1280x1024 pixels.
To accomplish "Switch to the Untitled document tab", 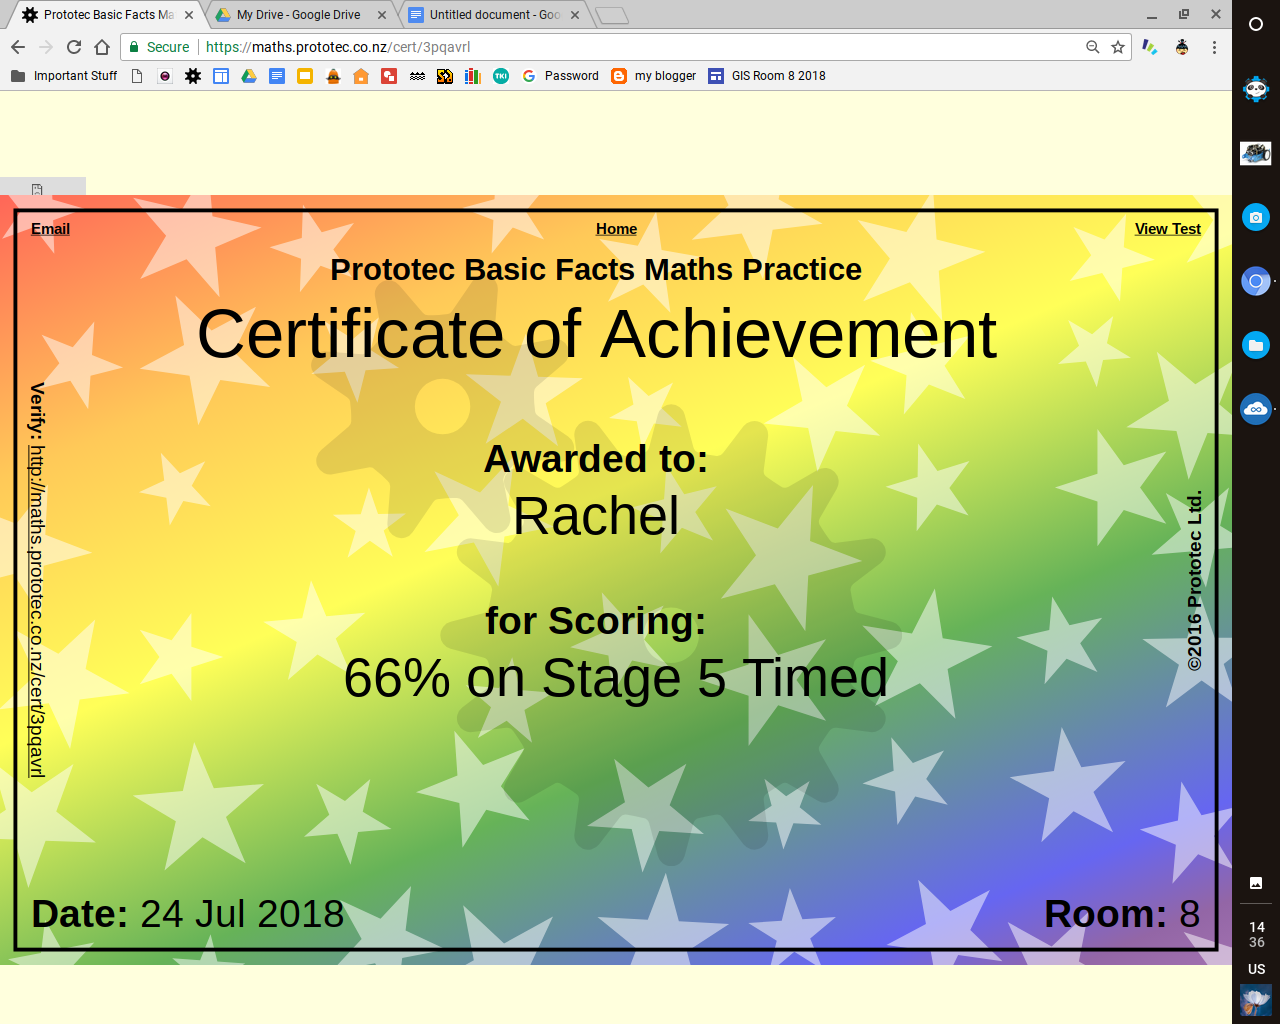I will pos(494,15).
